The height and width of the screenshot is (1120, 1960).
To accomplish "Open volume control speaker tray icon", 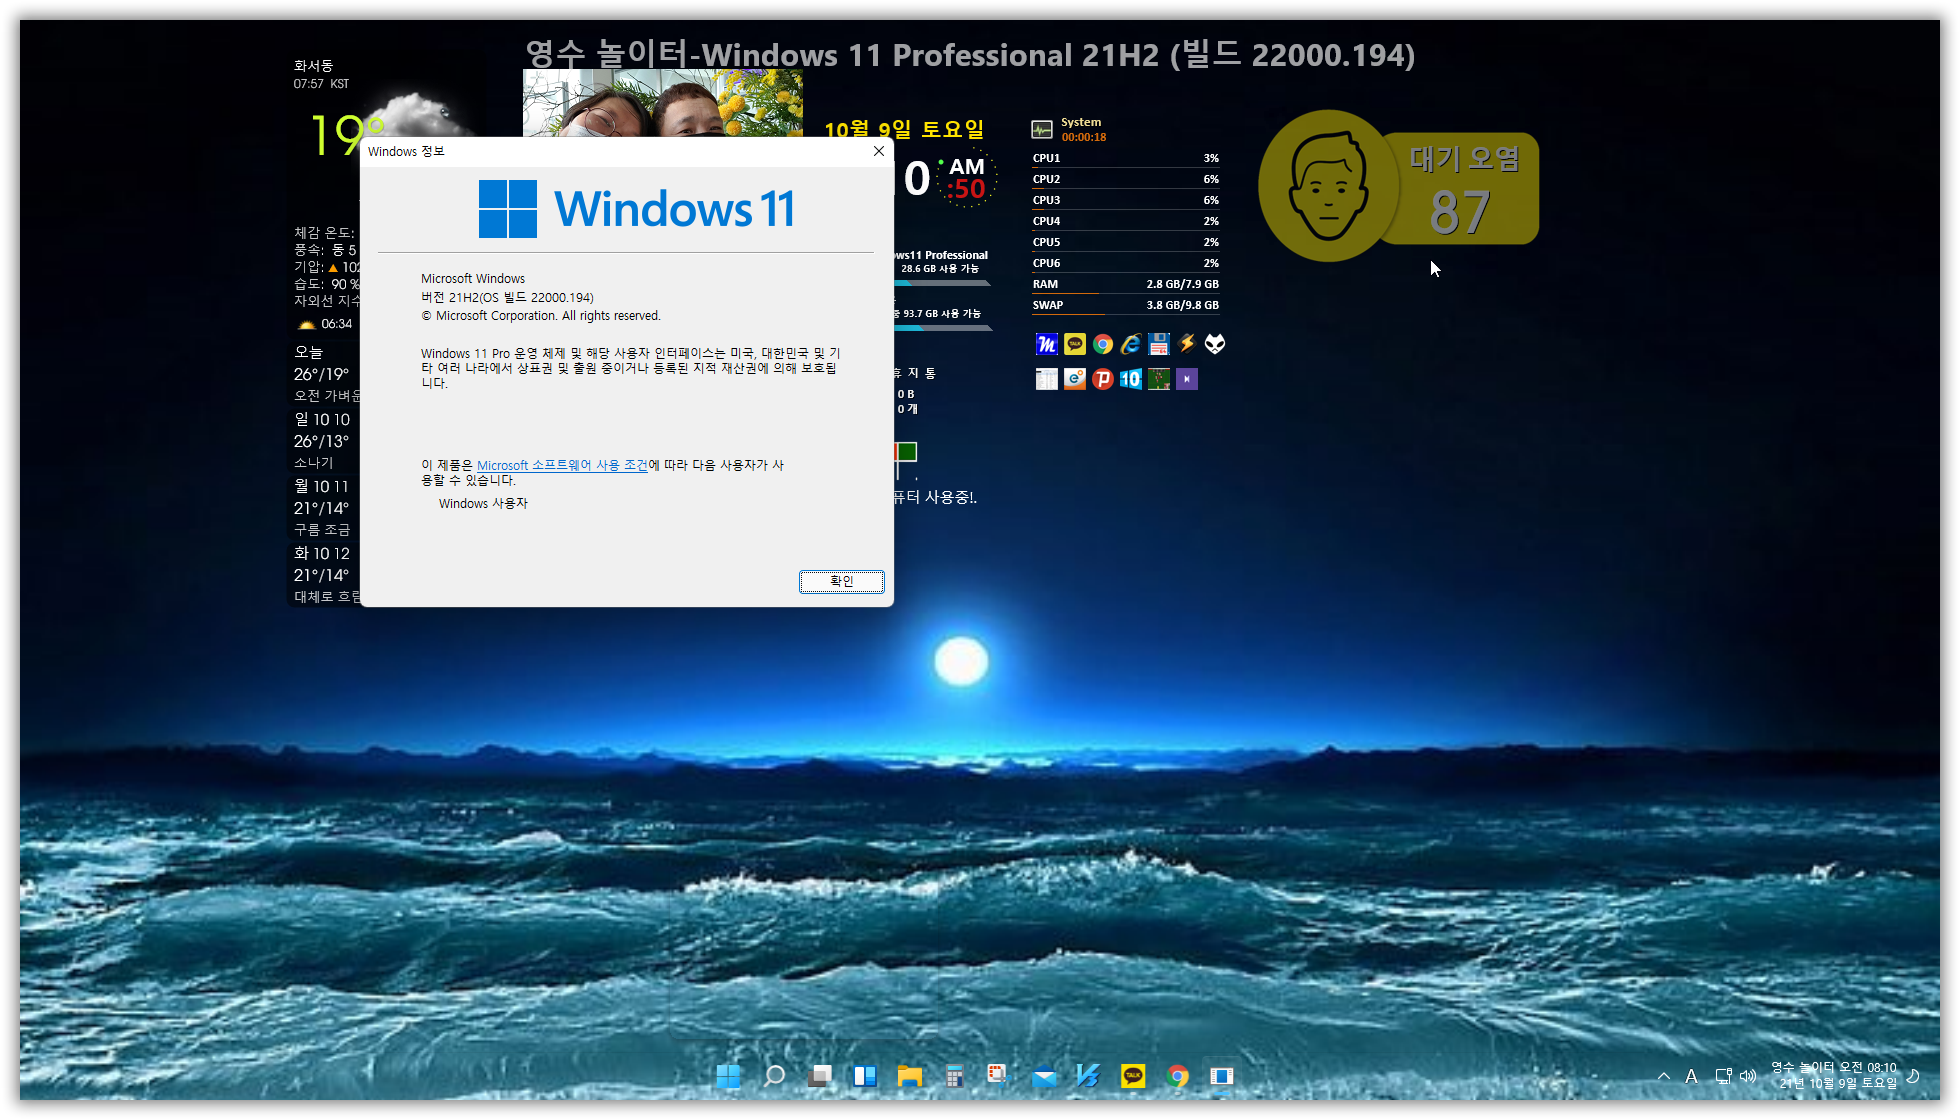I will [1748, 1076].
